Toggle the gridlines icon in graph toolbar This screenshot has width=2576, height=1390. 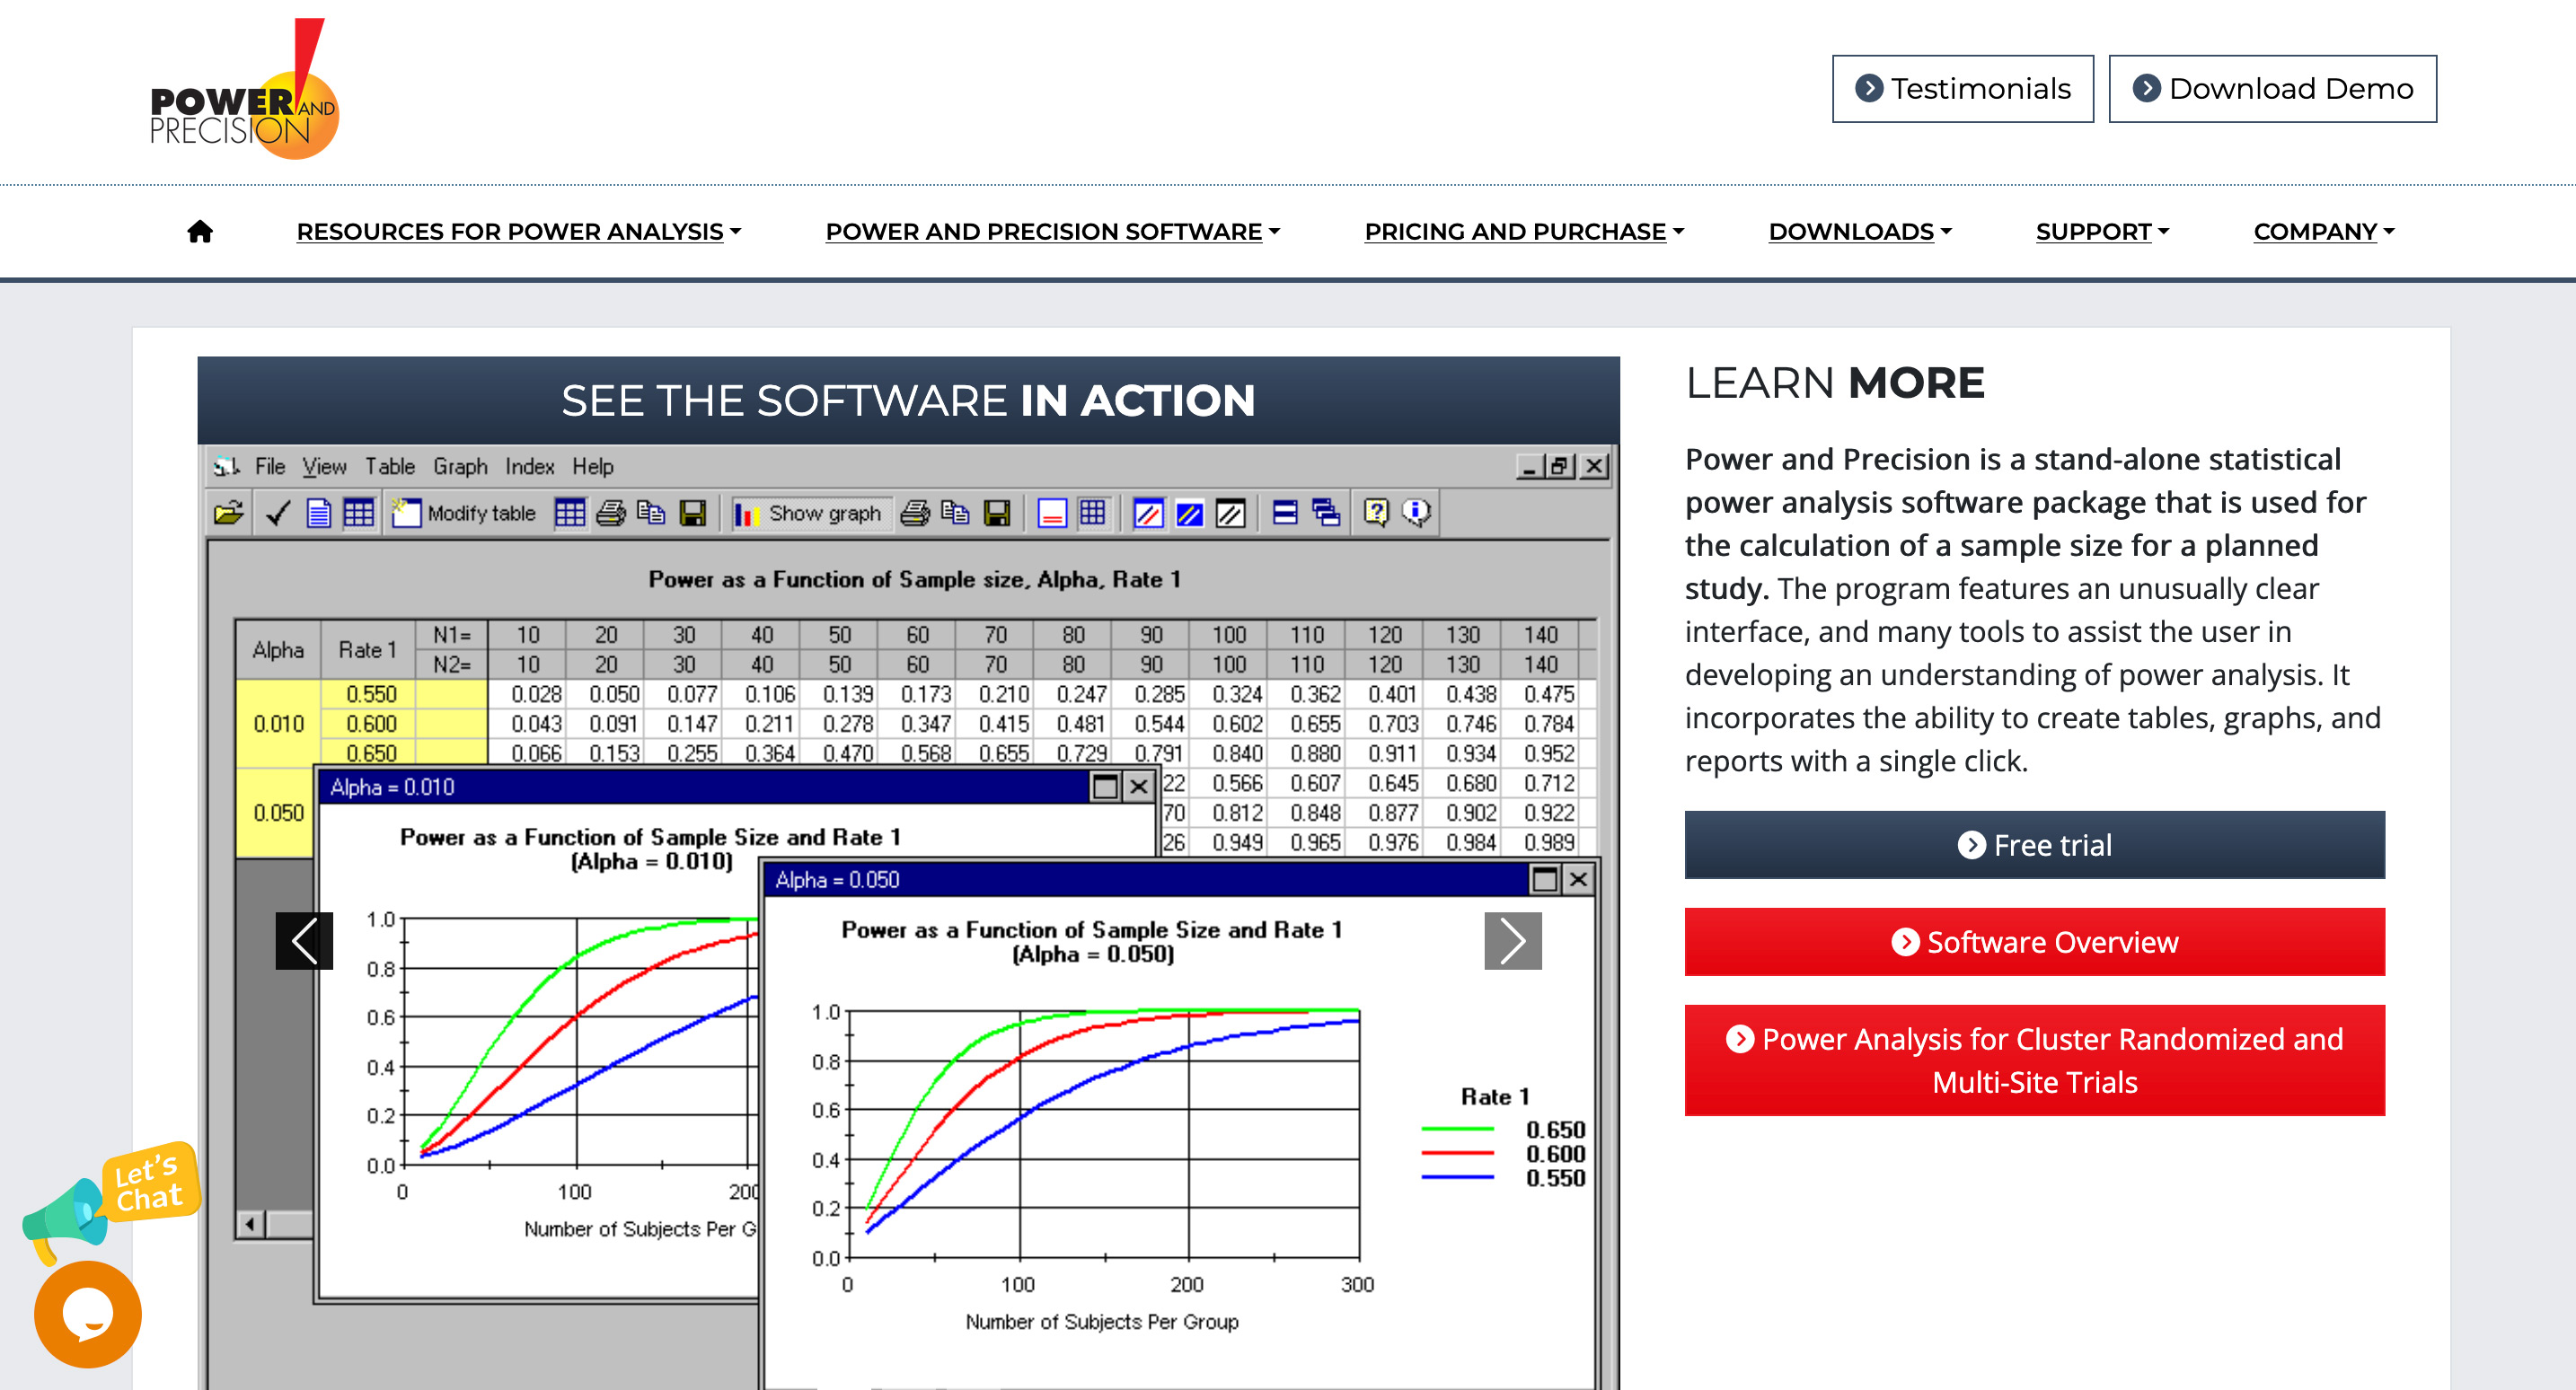coord(1093,513)
